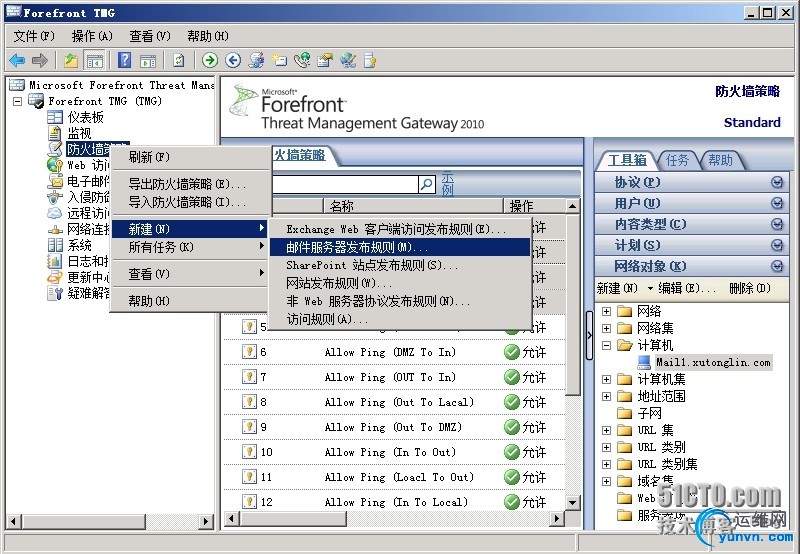The image size is (800, 554).
Task: Click the 示例 link beside search box
Action: coord(447,184)
